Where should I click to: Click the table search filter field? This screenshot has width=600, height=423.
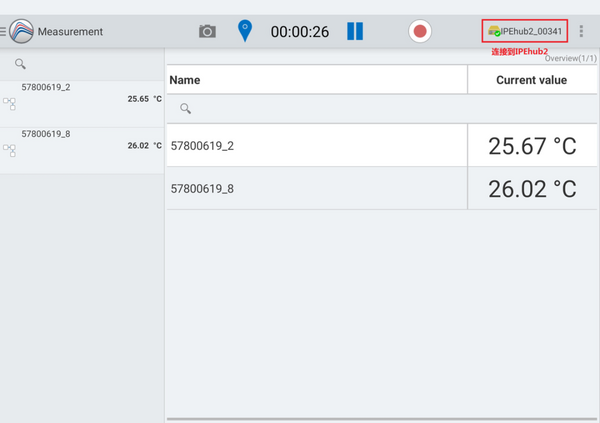pyautogui.click(x=382, y=109)
